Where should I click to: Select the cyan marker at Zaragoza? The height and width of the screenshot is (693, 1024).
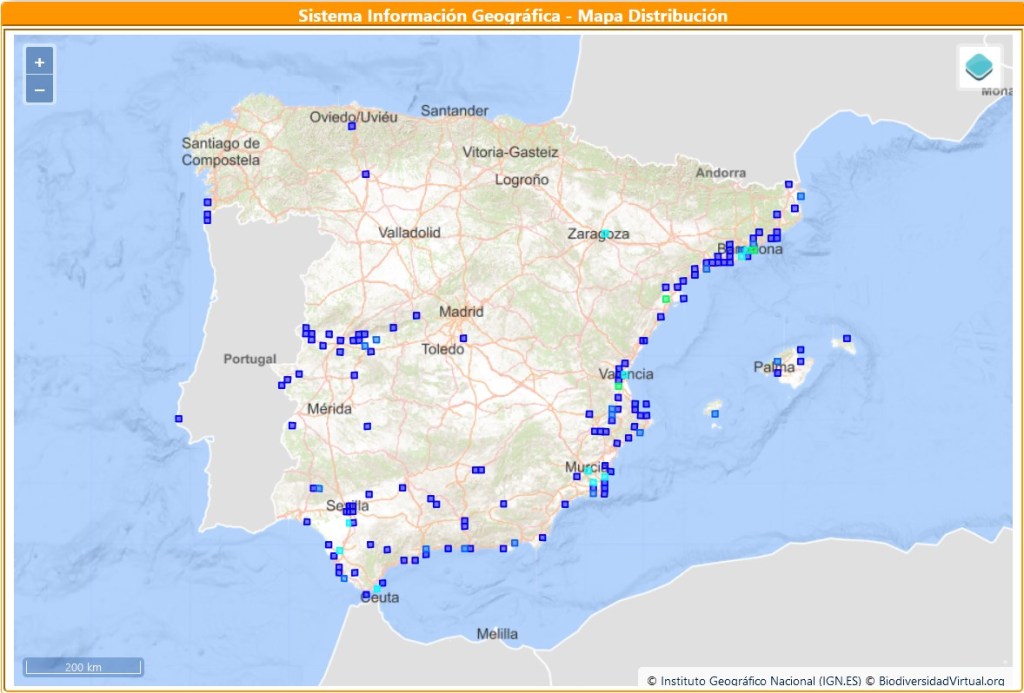click(605, 234)
